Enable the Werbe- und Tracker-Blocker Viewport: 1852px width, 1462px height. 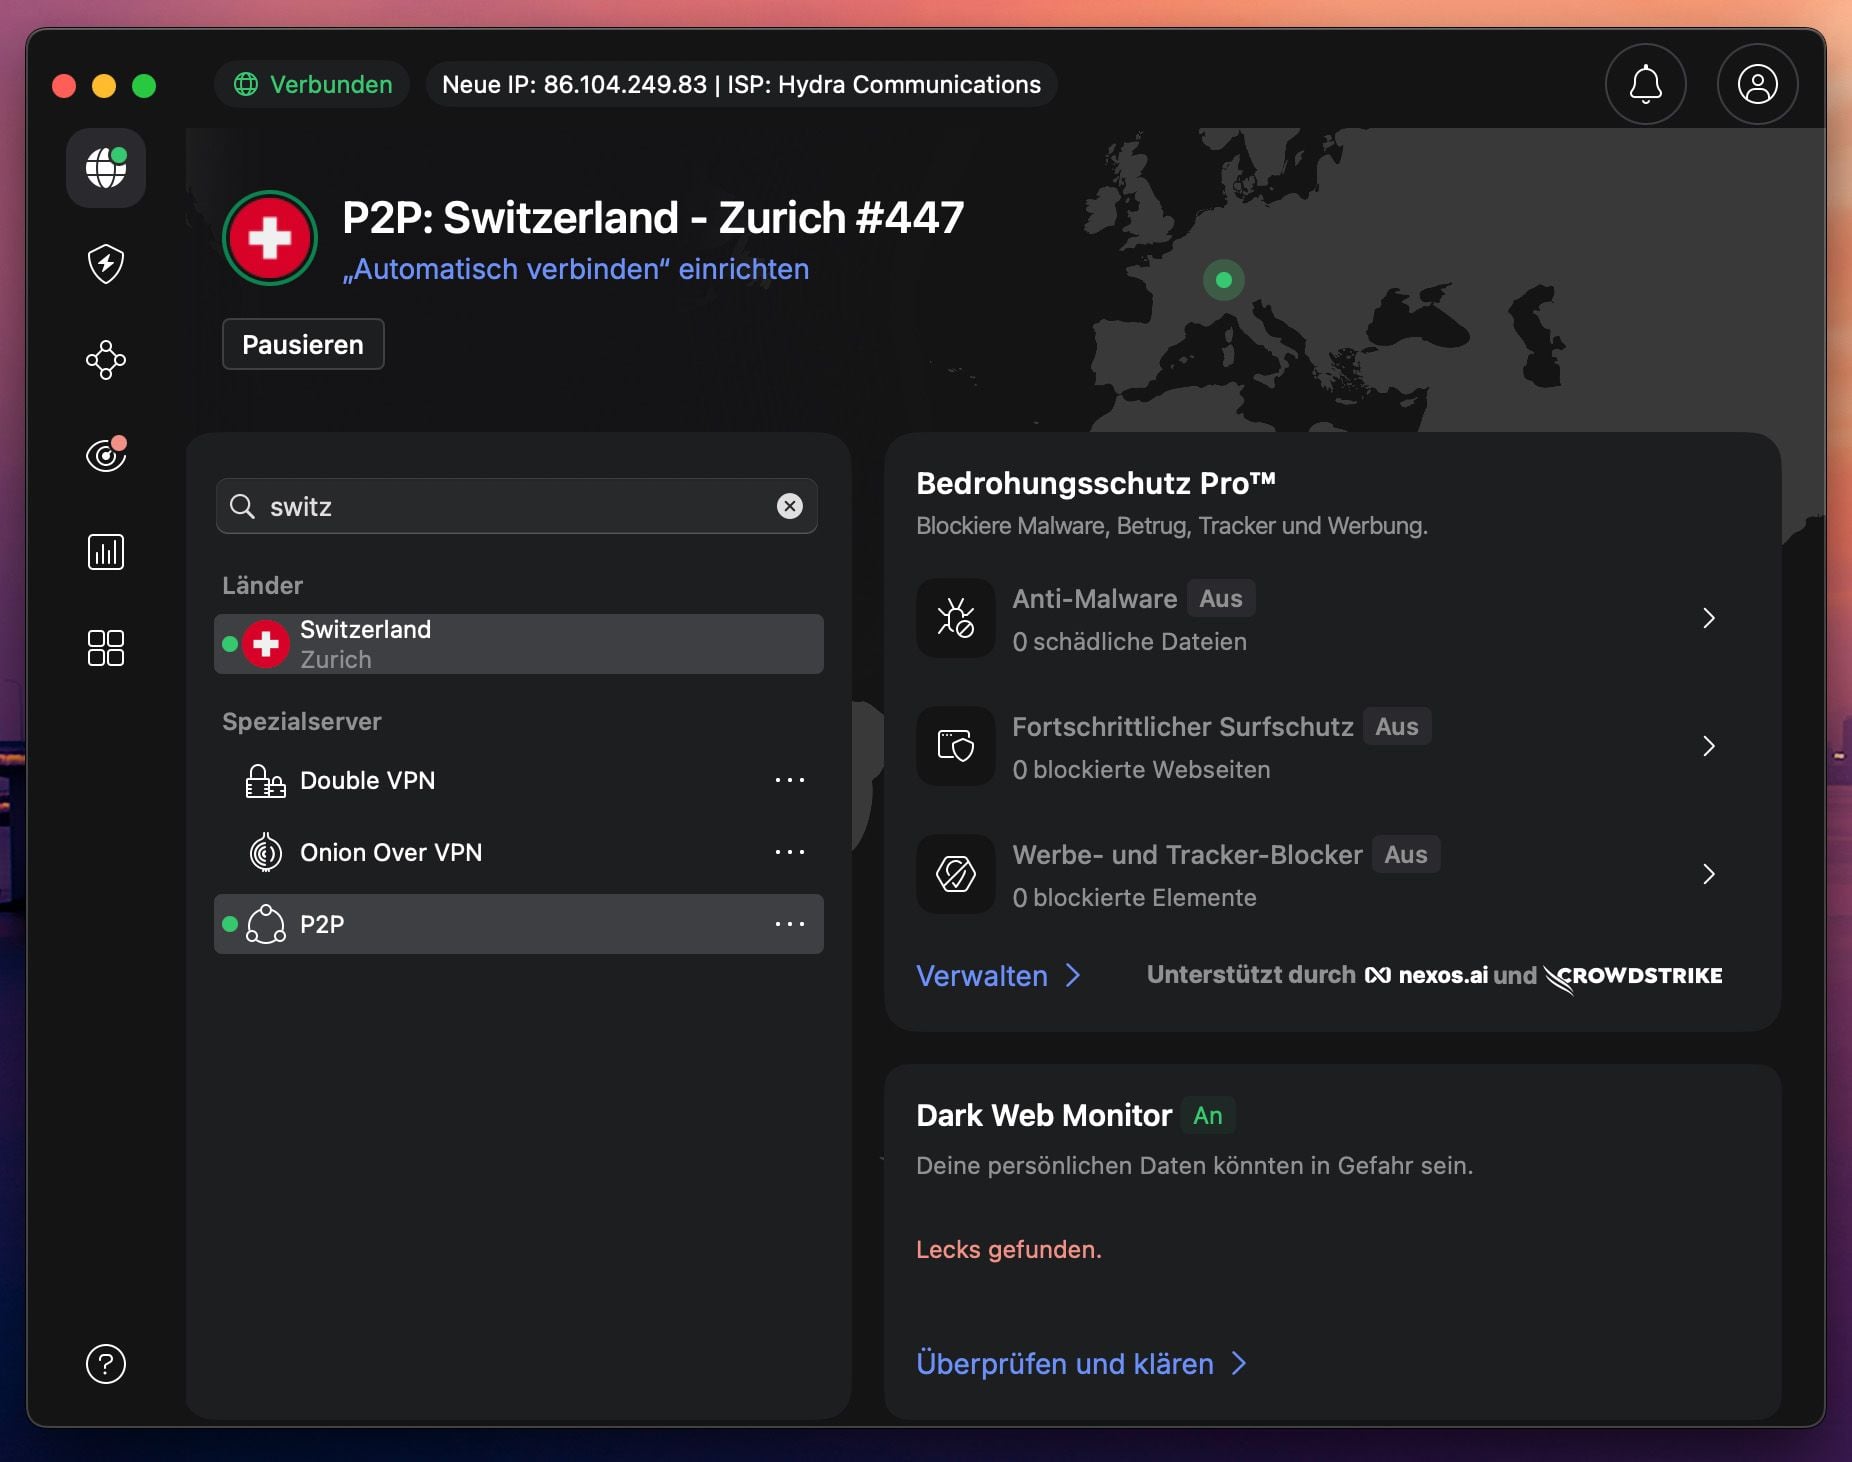(1406, 854)
